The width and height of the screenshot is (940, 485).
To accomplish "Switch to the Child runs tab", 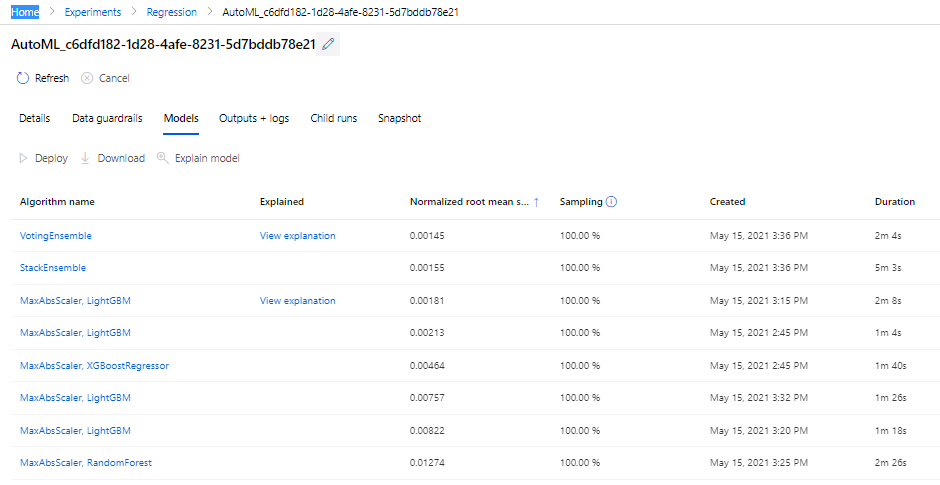I will (333, 118).
